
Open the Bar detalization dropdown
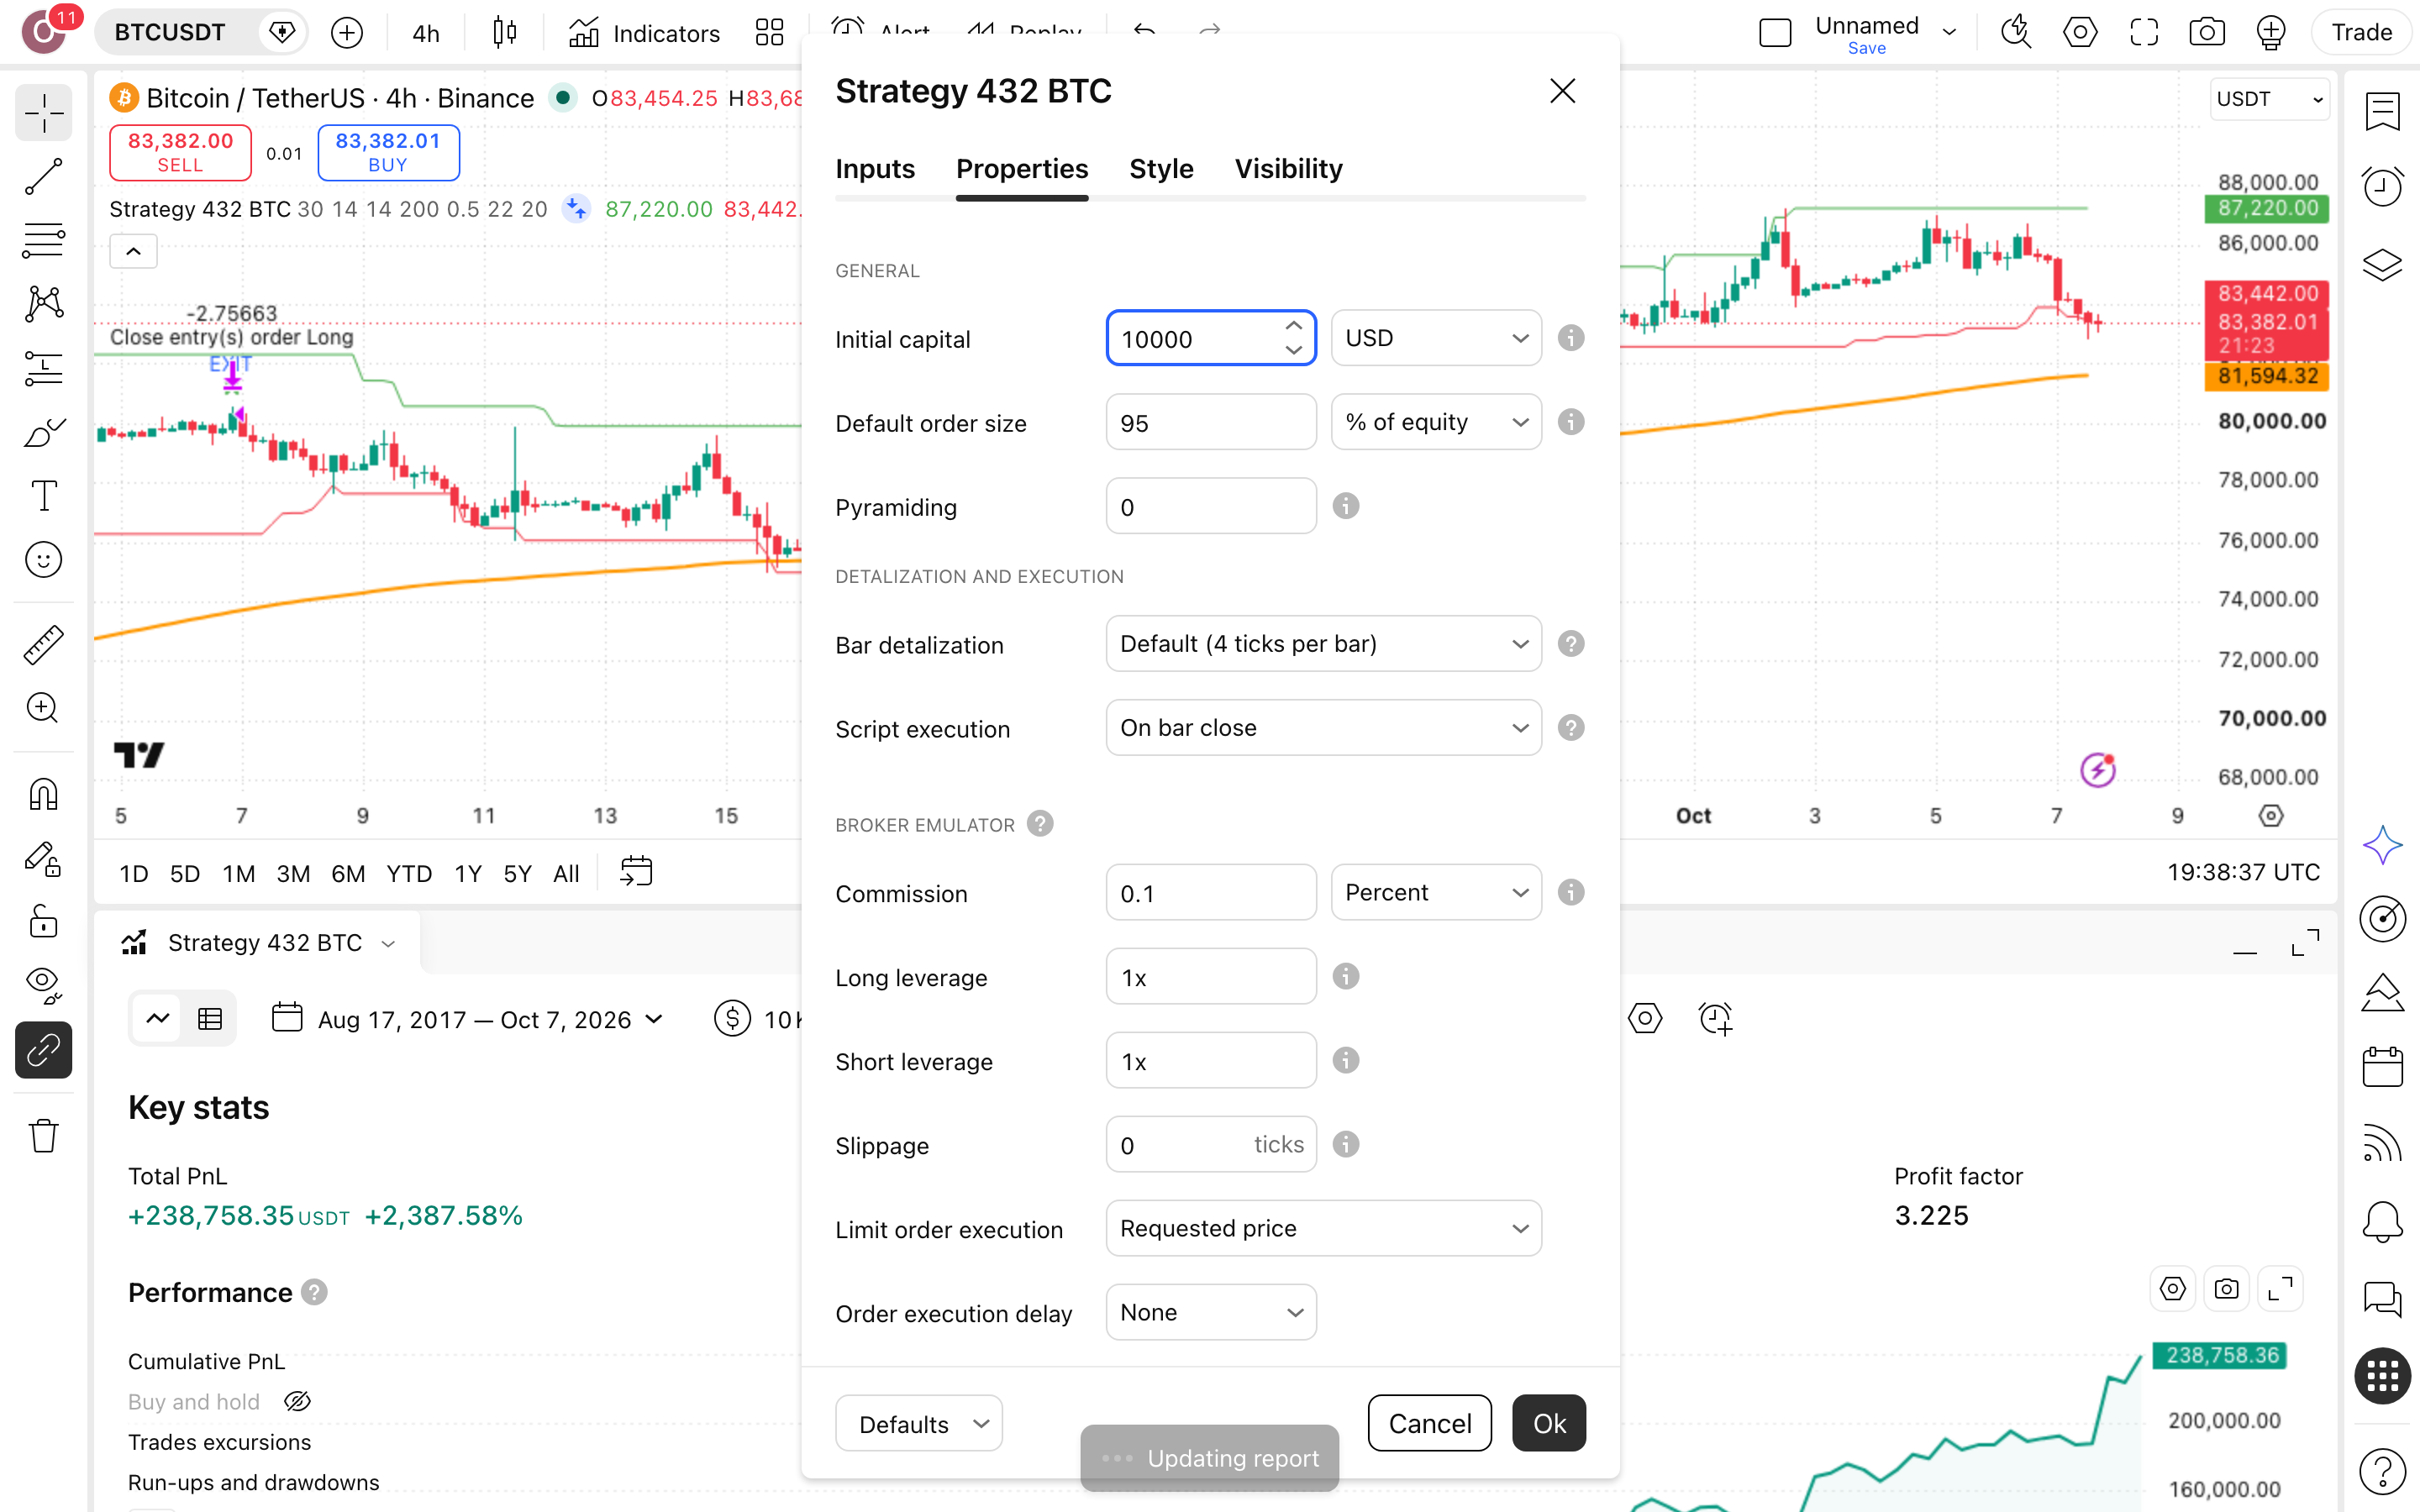click(1324, 644)
